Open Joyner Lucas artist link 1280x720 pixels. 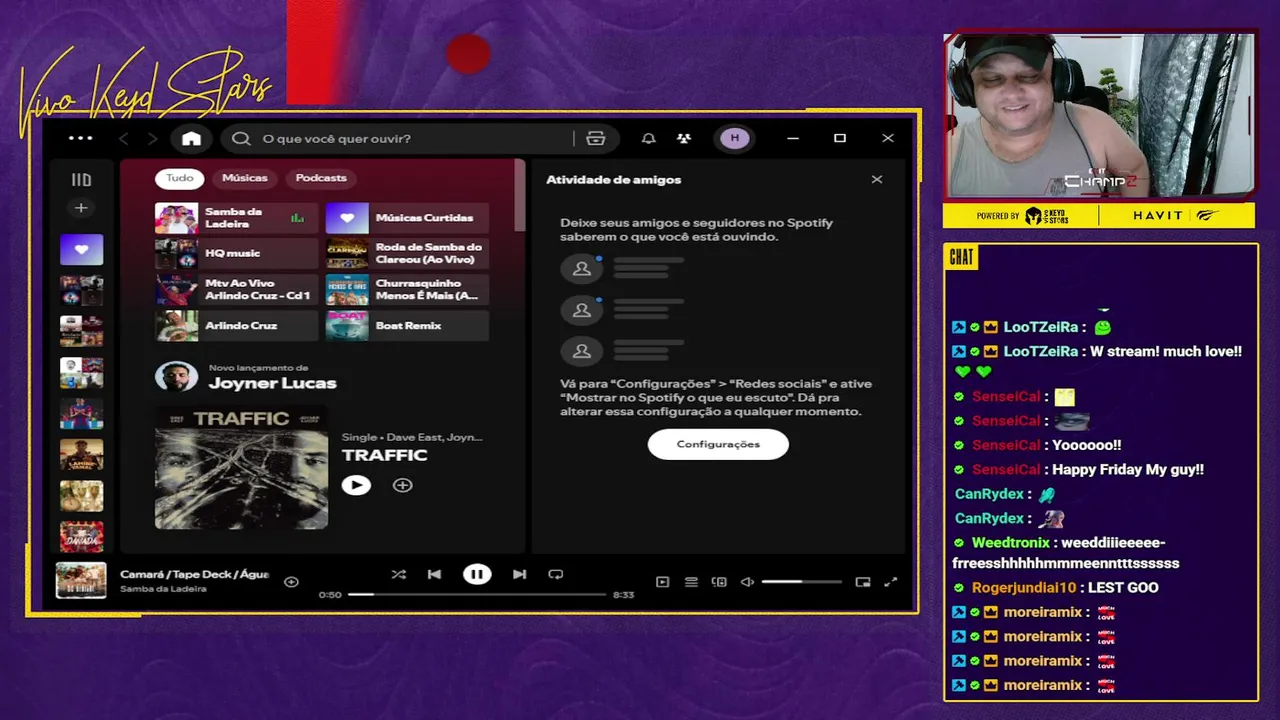(272, 383)
